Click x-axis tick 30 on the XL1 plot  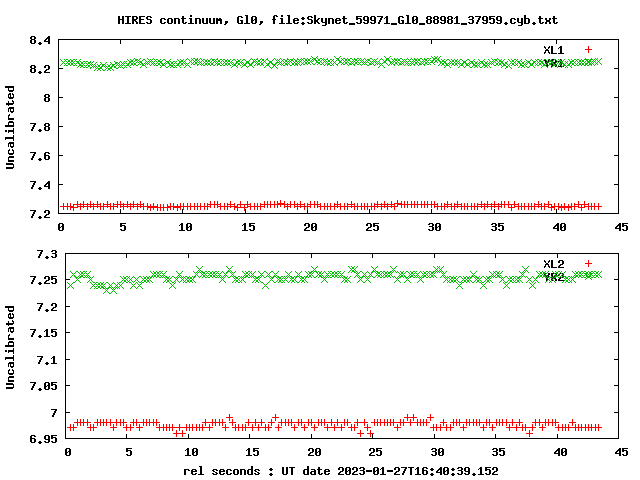click(434, 227)
